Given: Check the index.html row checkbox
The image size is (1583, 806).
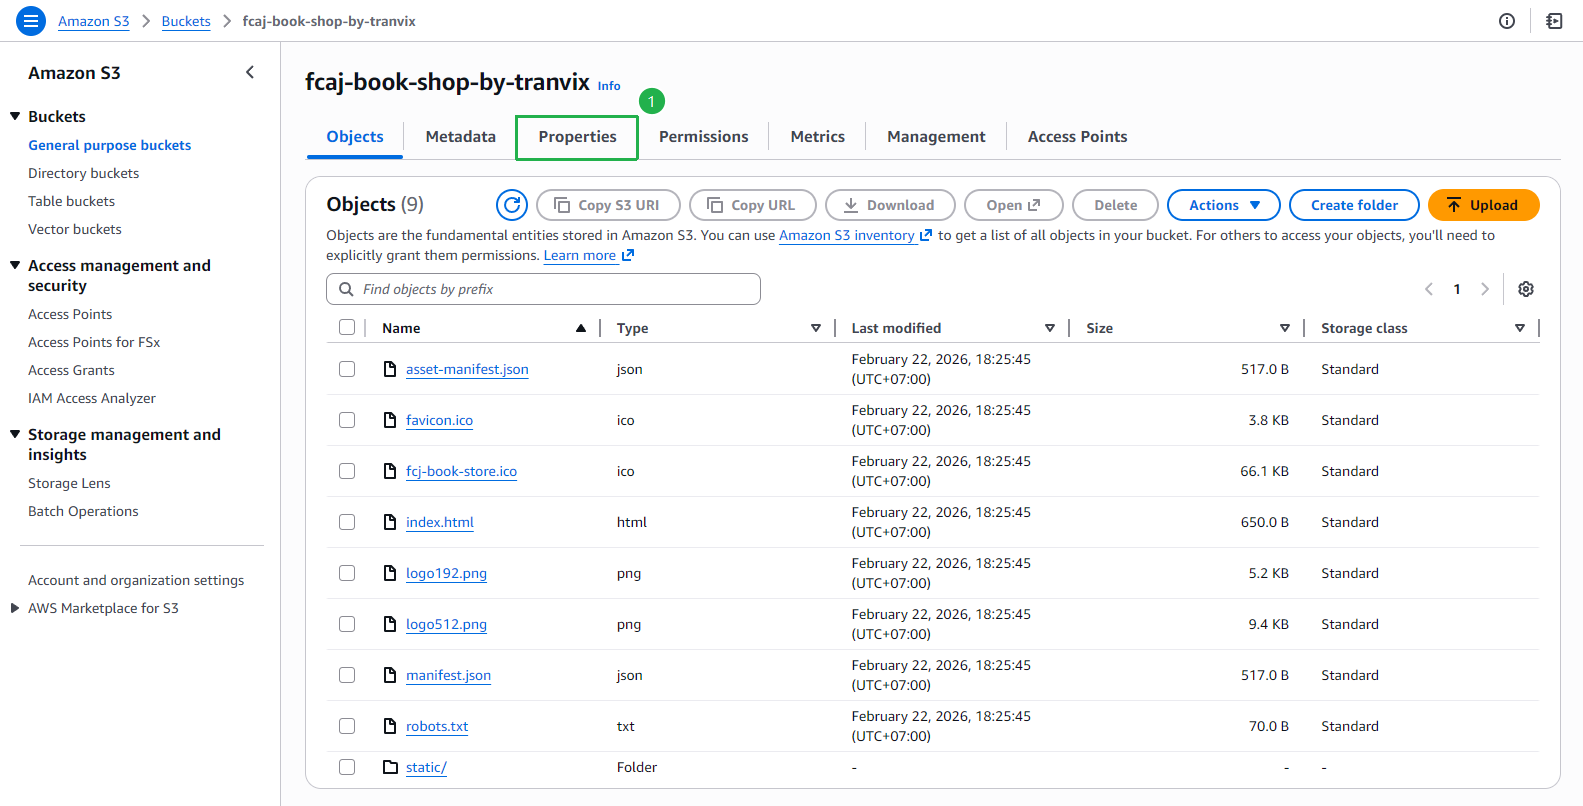Looking at the screenshot, I should (x=347, y=522).
